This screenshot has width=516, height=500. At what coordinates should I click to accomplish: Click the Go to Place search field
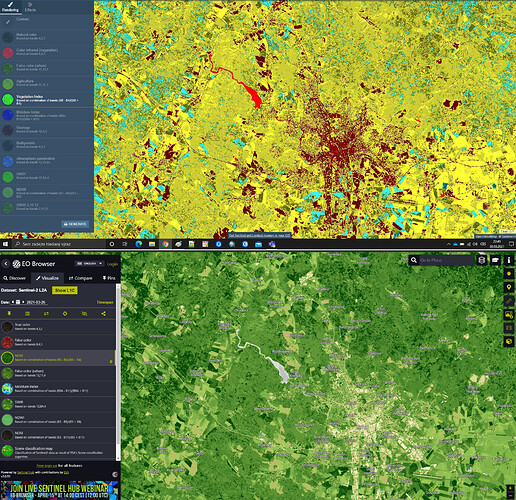coord(446,260)
